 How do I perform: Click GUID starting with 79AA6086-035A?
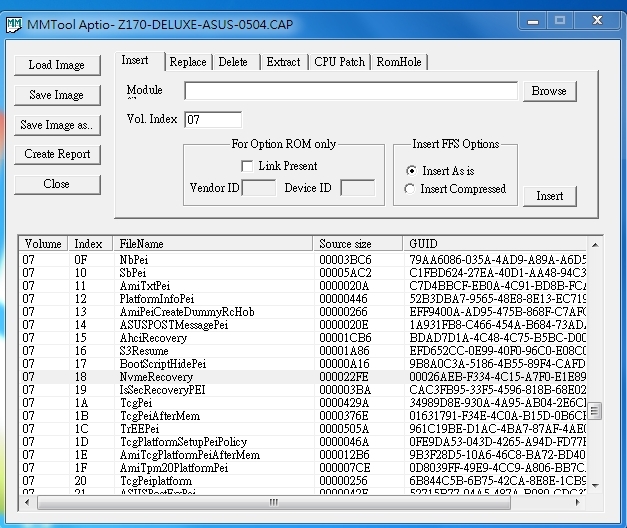(x=497, y=260)
